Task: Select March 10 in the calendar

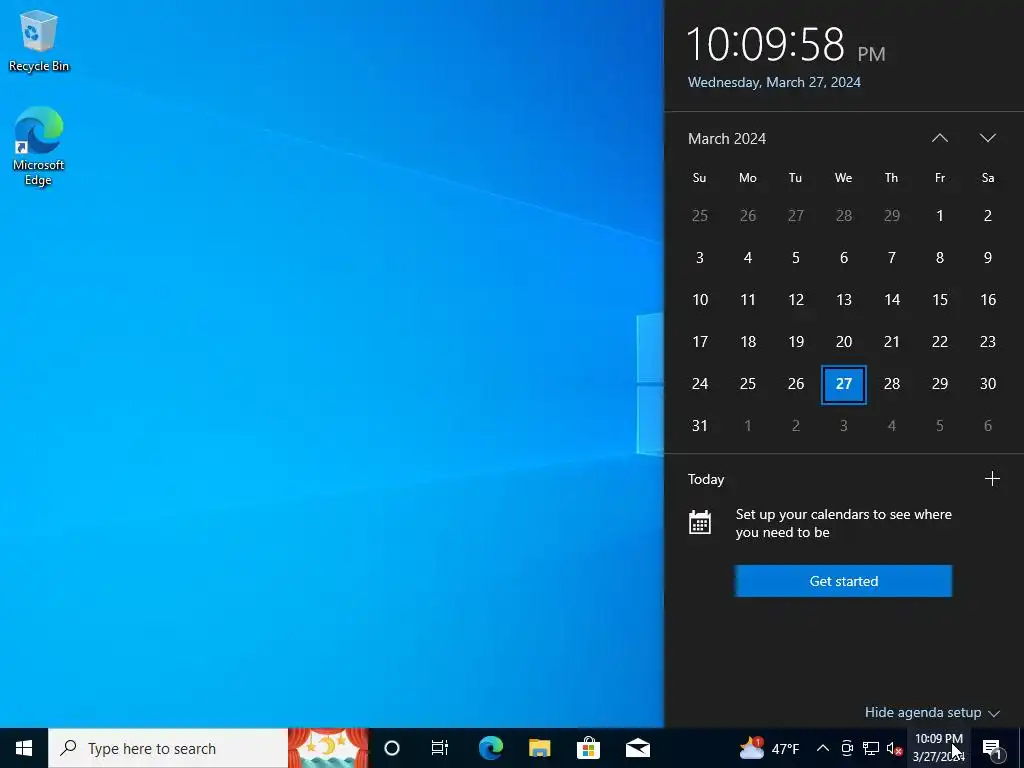Action: coord(699,300)
